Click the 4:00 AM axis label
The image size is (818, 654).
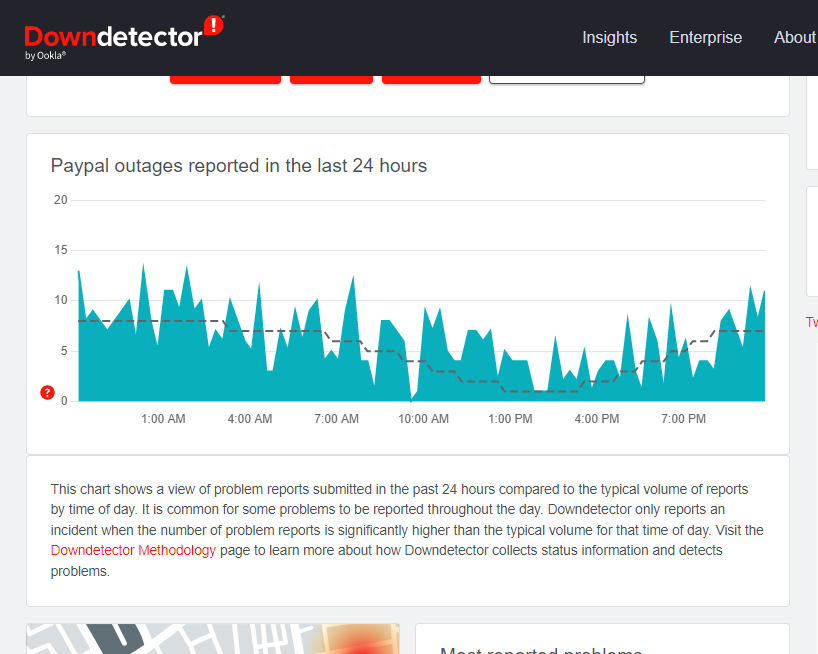250,419
